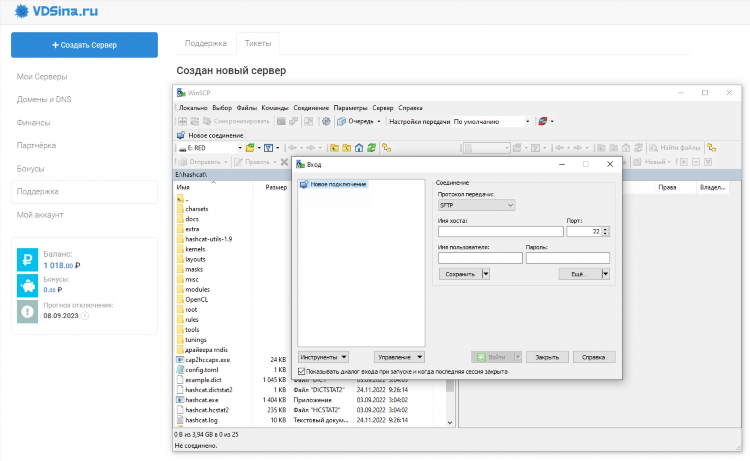The height and width of the screenshot is (461, 750).
Task: Click the question mark next to 08.09.2023
Action: 85,316
